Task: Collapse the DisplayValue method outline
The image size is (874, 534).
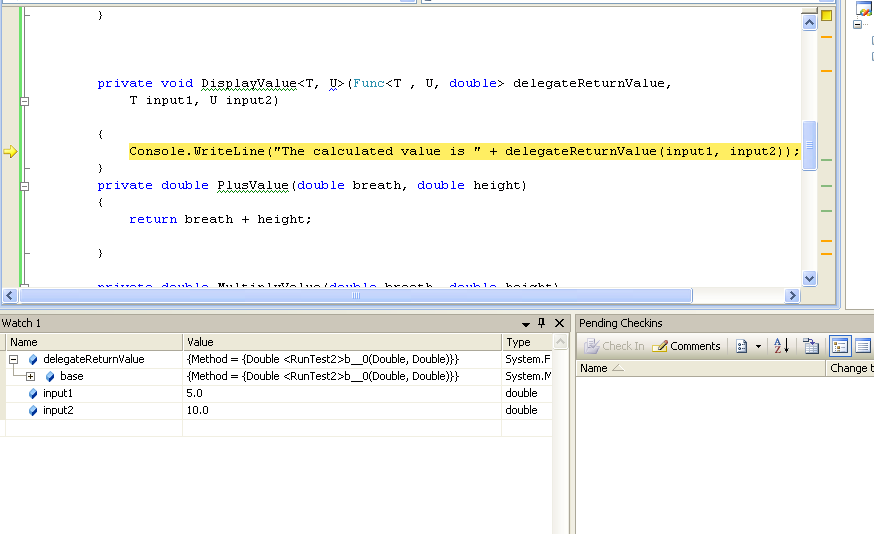Action: pos(25,101)
